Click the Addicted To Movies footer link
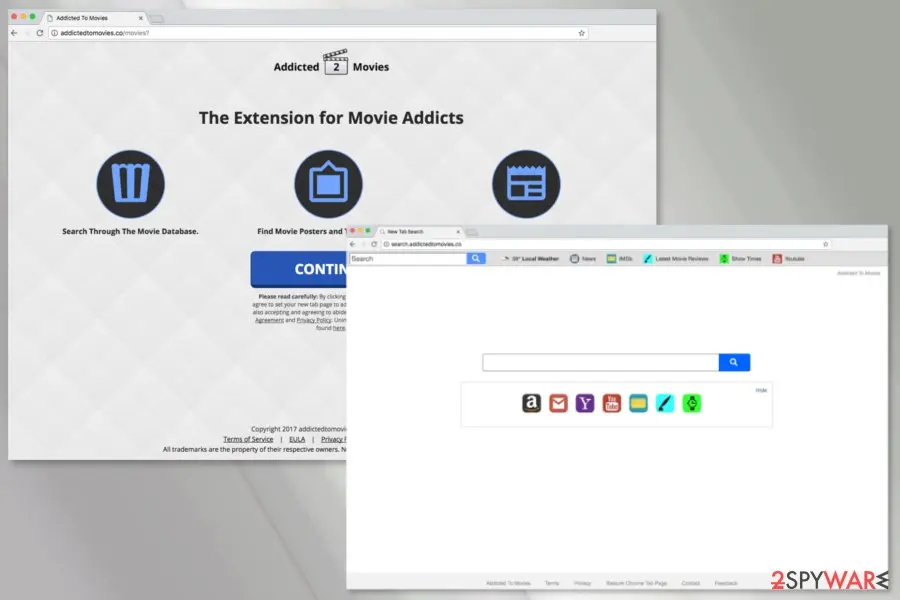Viewport: 900px width, 600px height. pos(508,583)
